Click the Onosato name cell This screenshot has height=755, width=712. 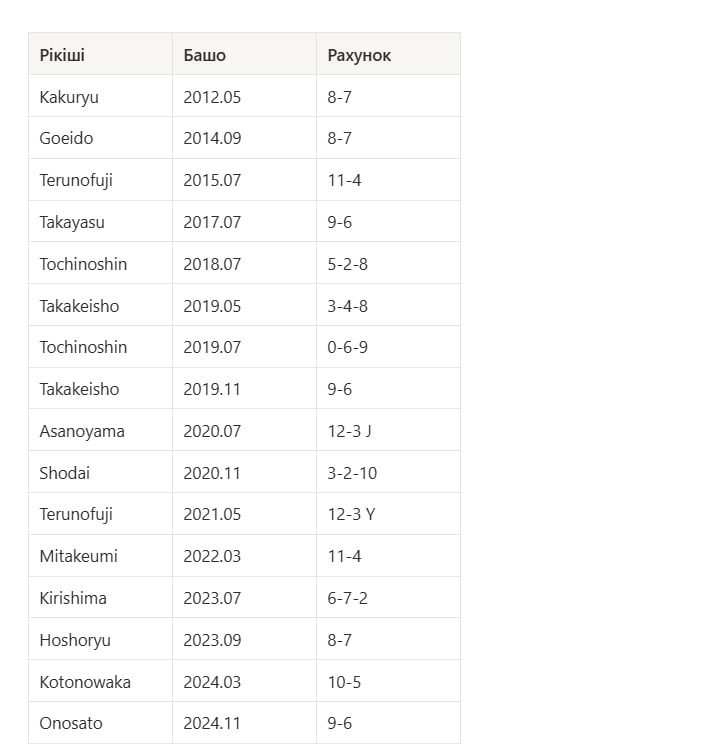(71, 723)
